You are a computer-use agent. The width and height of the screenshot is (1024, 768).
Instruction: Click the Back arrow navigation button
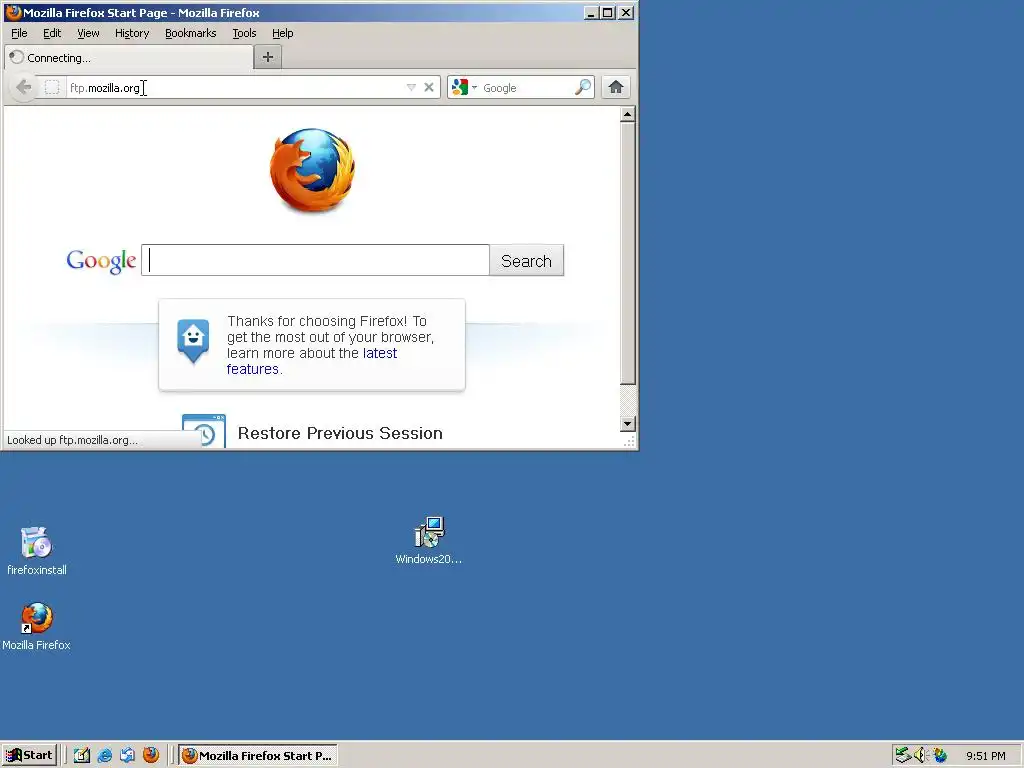coord(24,88)
